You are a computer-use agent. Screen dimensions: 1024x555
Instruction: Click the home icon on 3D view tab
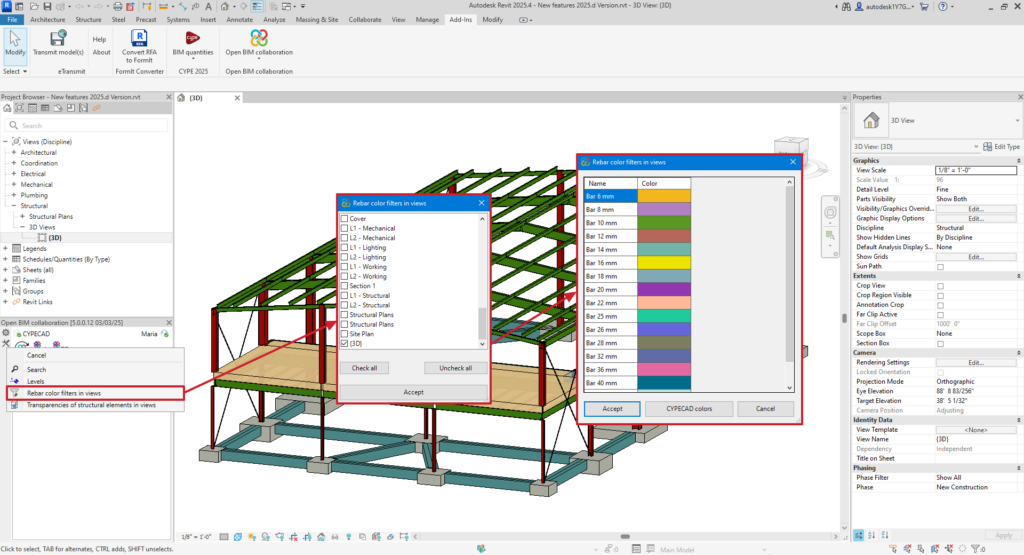pos(181,97)
